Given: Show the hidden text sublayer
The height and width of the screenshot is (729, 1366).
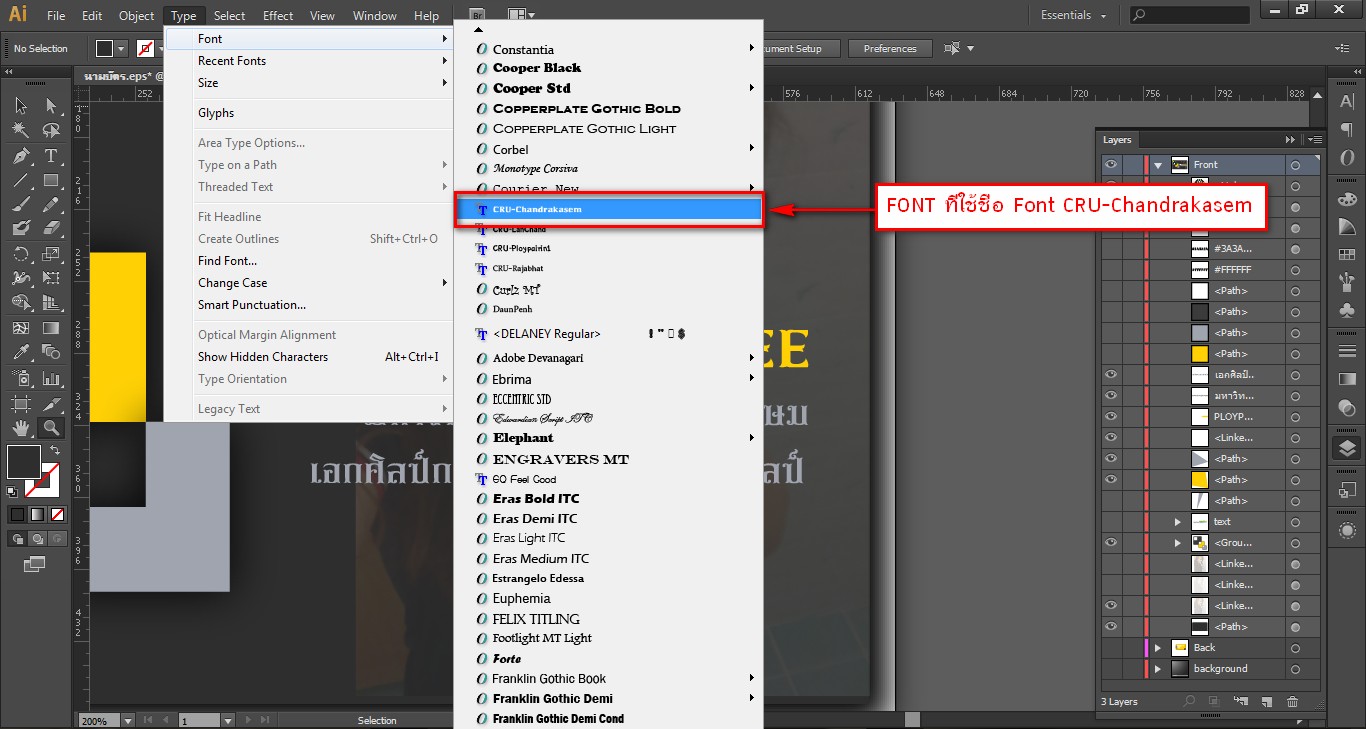Looking at the screenshot, I should [x=1111, y=521].
